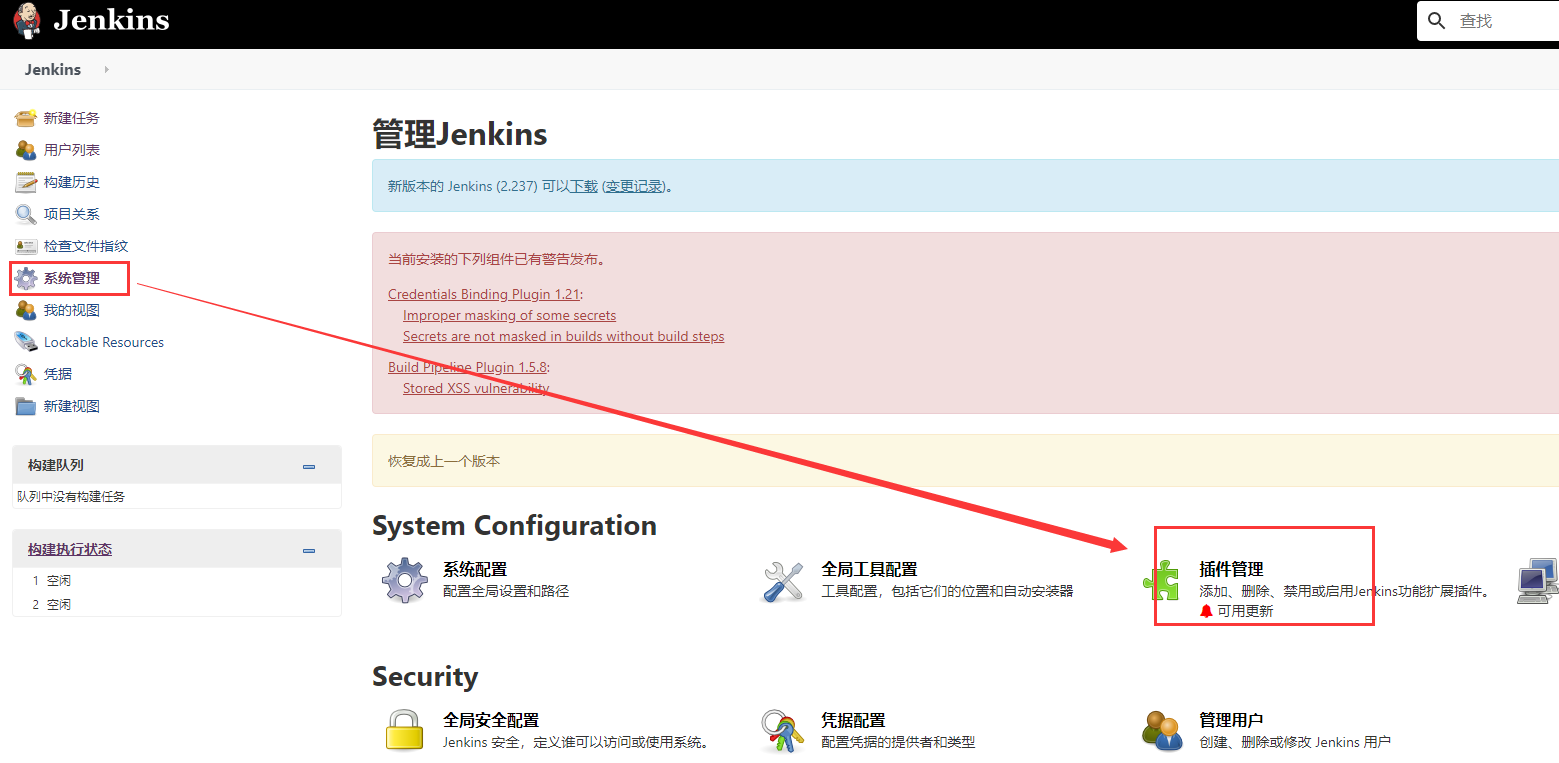This screenshot has width=1559, height=763.
Task: Click the 新建视图 folder icon
Action: tap(26, 406)
